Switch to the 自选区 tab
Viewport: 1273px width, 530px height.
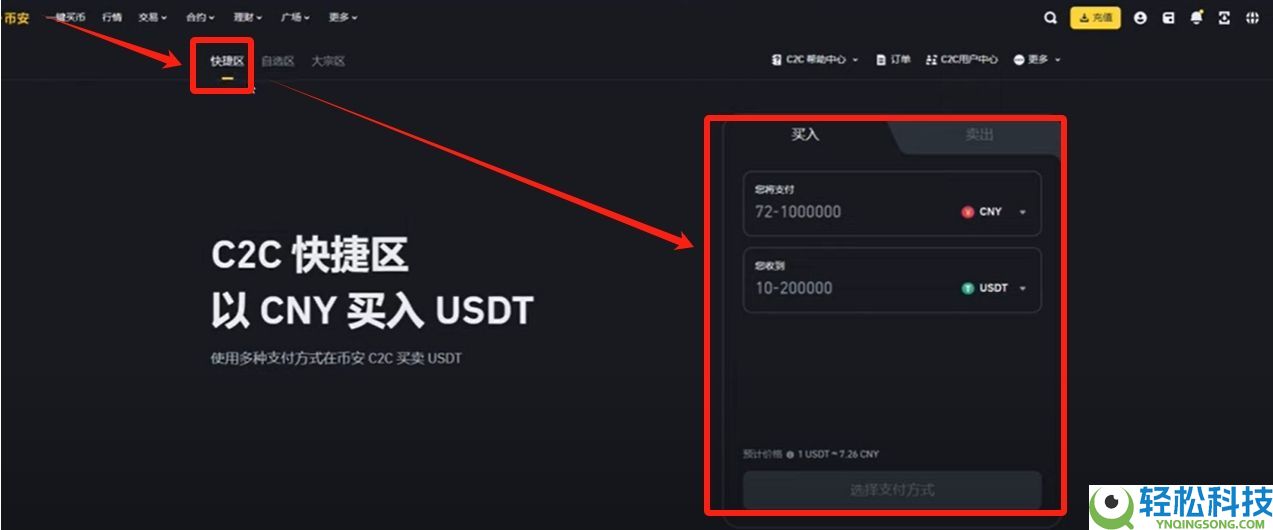click(x=277, y=61)
